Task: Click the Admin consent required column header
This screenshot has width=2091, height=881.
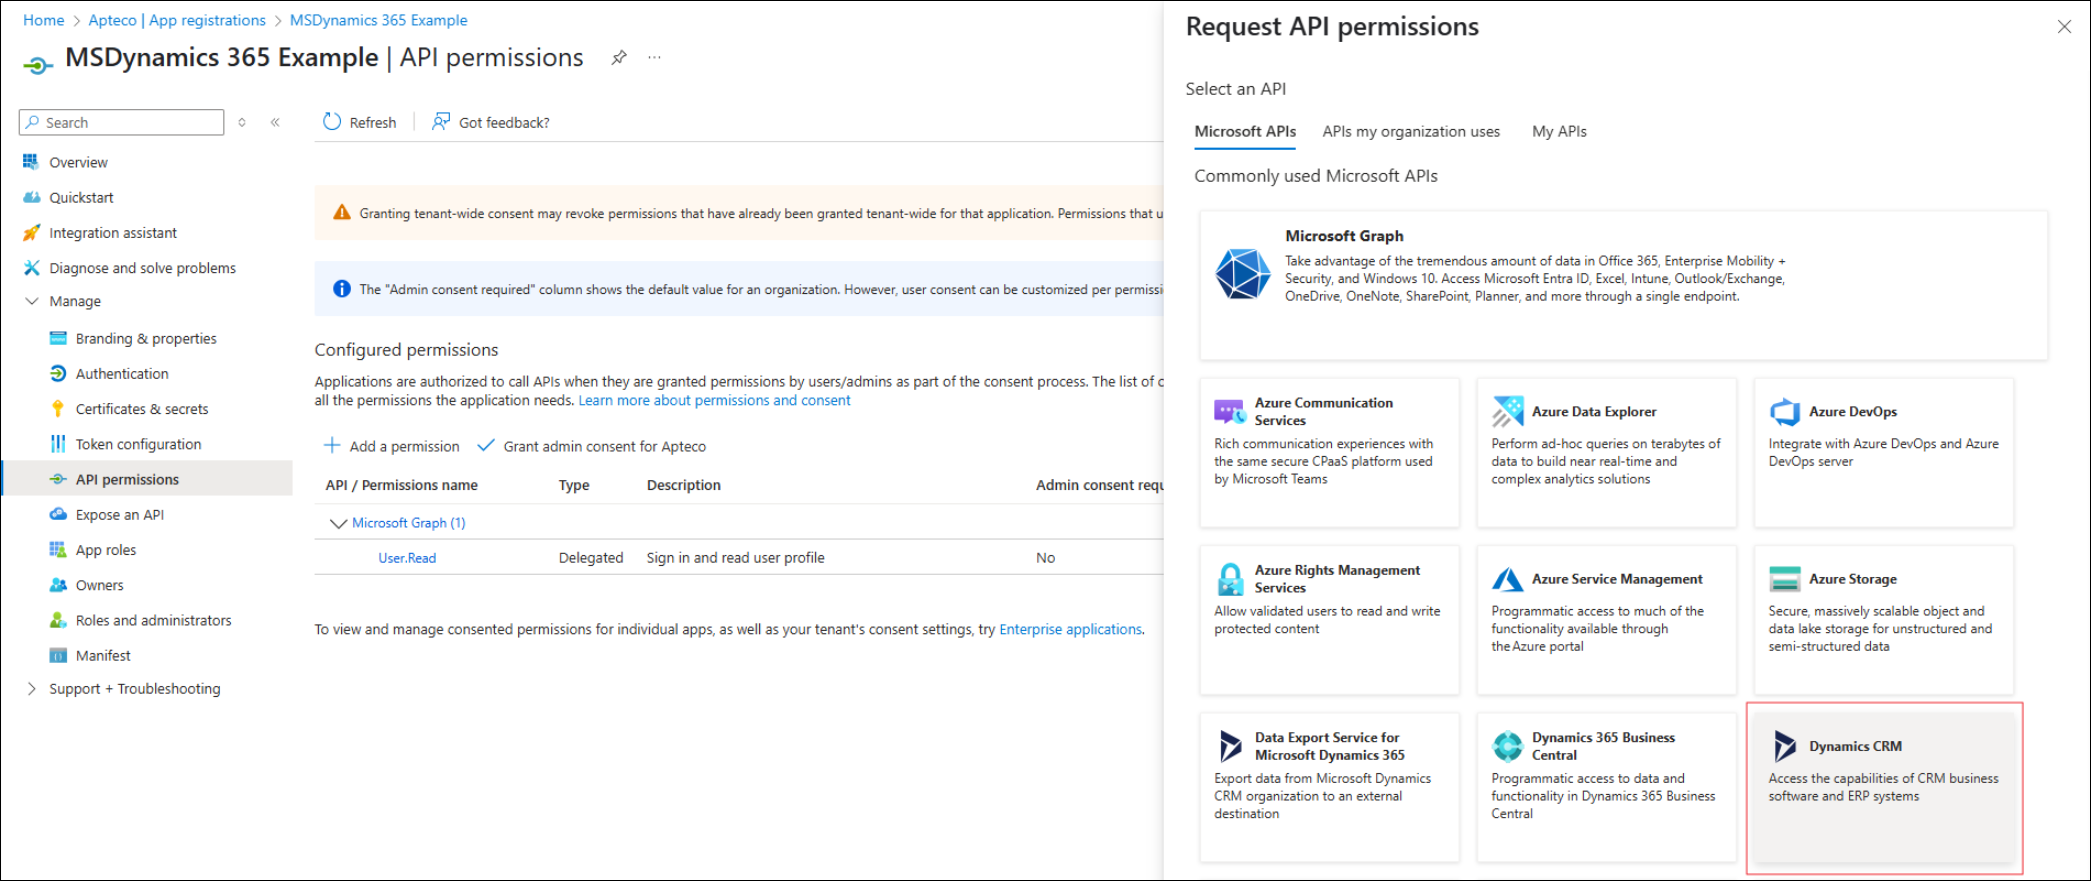Action: tap(1099, 485)
